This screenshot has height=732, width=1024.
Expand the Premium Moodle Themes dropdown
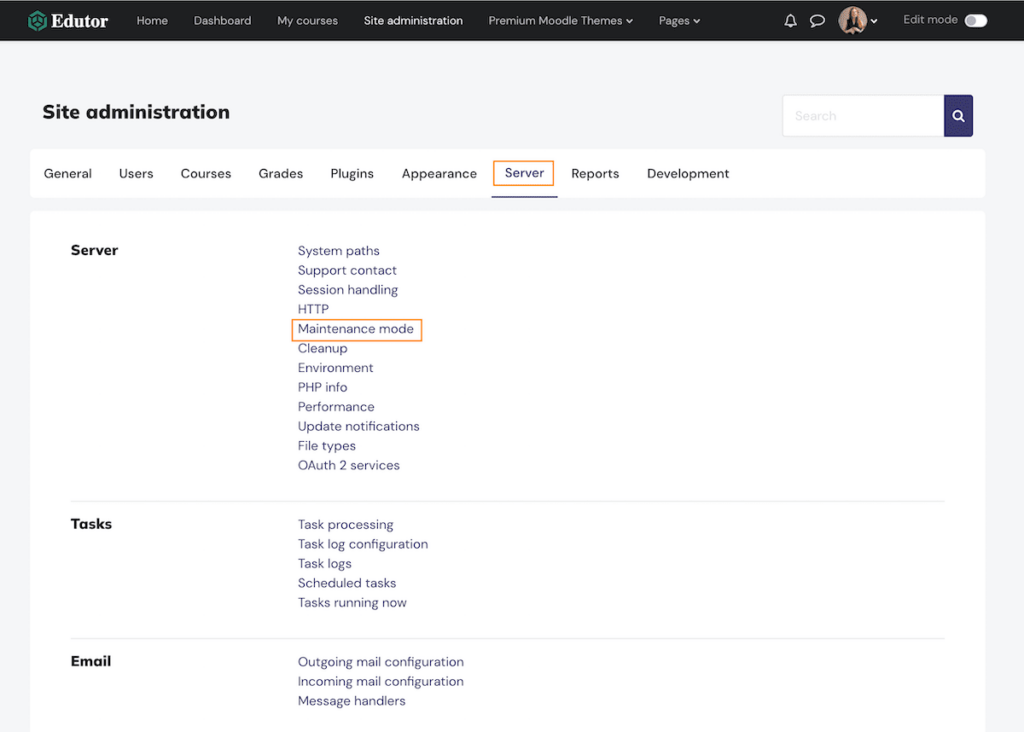[x=560, y=20]
